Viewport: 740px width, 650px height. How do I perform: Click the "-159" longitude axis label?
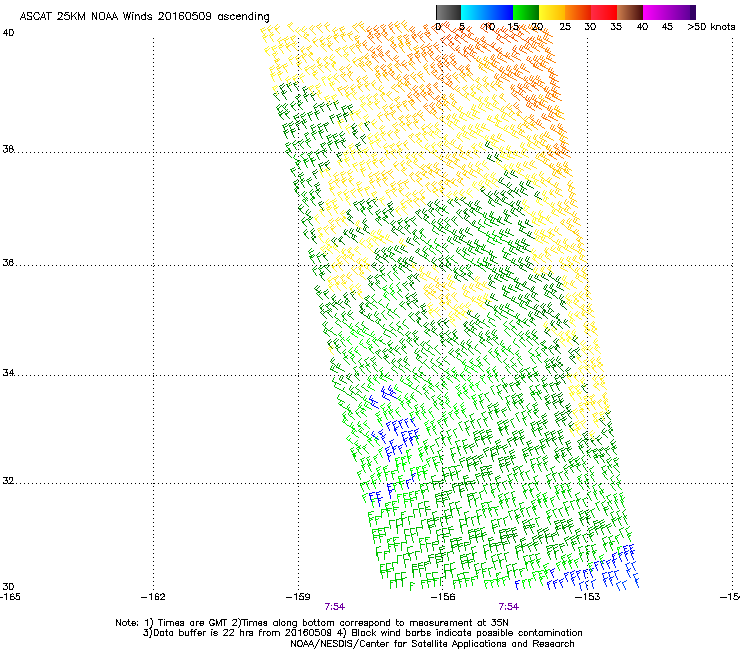(x=298, y=597)
